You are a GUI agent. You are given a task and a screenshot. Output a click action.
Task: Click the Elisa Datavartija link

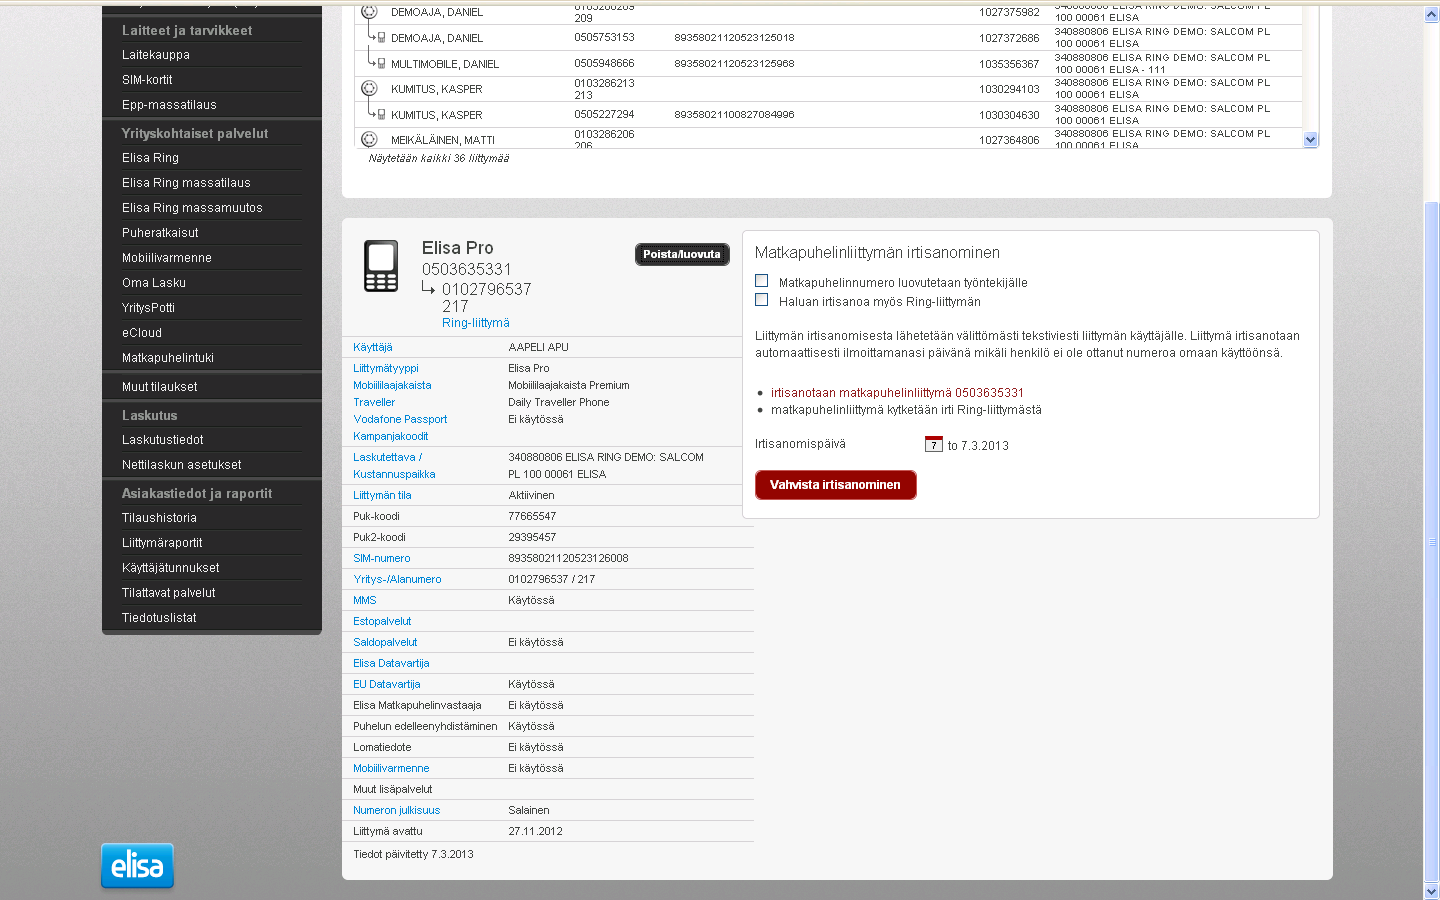[x=391, y=663]
